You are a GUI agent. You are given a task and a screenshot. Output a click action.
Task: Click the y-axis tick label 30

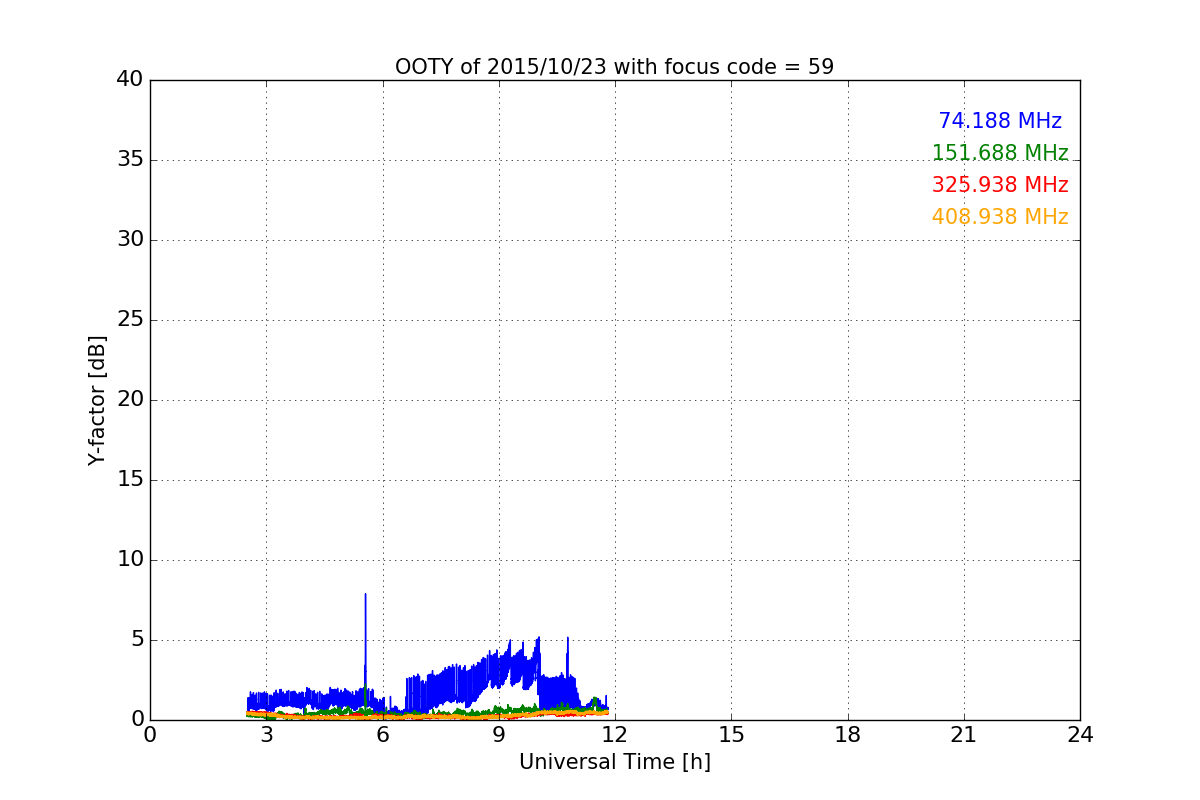click(130, 240)
